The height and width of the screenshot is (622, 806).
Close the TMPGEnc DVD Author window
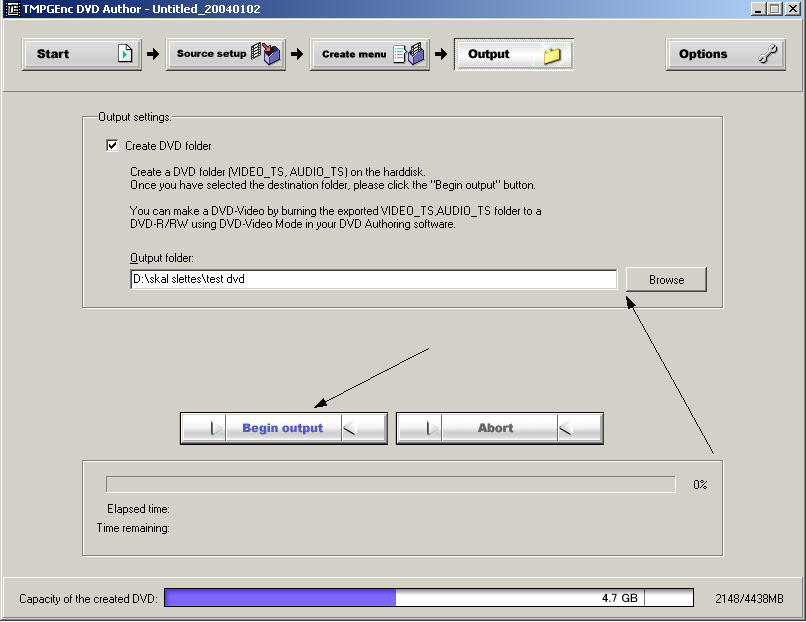pos(793,9)
